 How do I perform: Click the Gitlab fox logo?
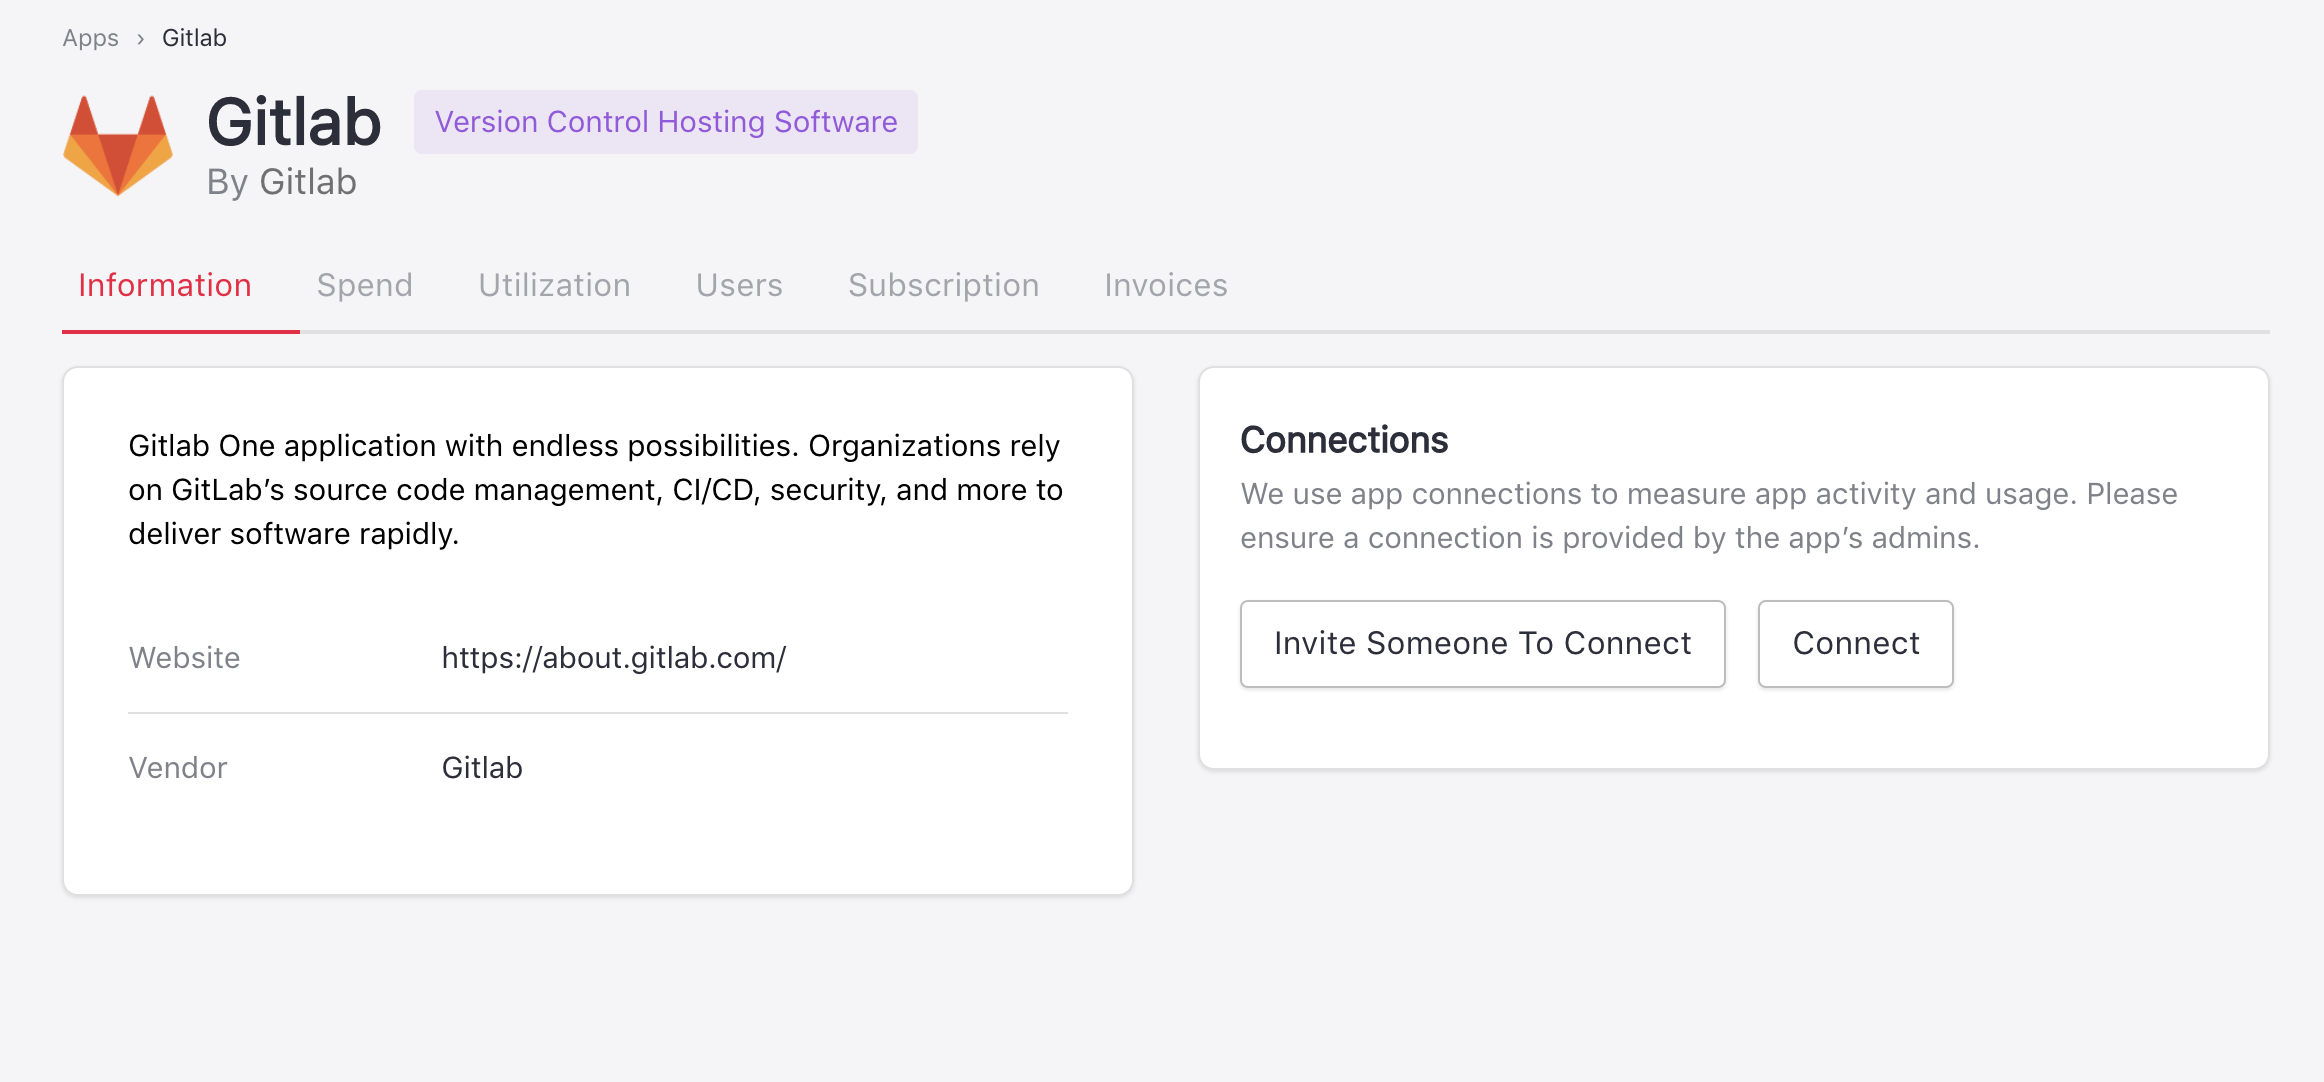pyautogui.click(x=118, y=146)
